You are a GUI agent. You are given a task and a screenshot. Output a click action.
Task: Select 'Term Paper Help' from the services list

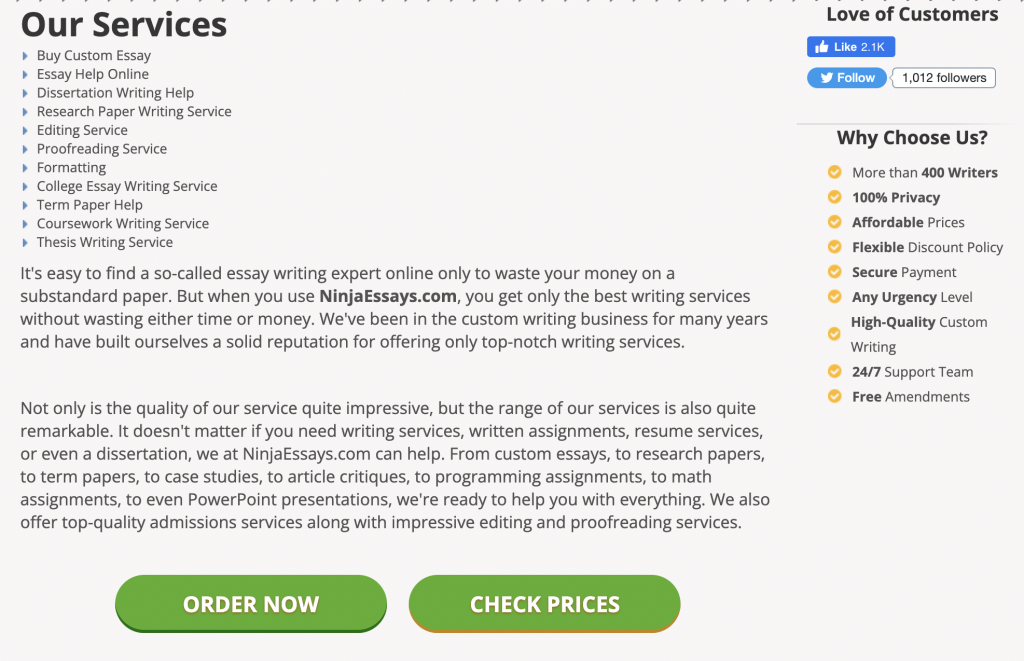coord(89,204)
